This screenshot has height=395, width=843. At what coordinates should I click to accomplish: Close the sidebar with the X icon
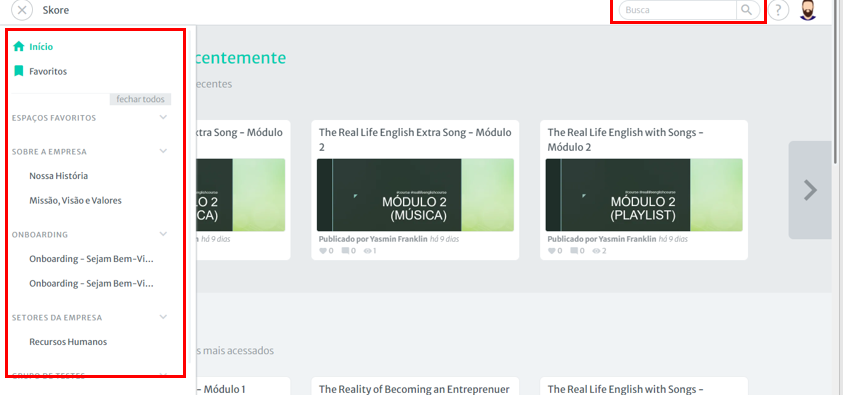point(22,10)
